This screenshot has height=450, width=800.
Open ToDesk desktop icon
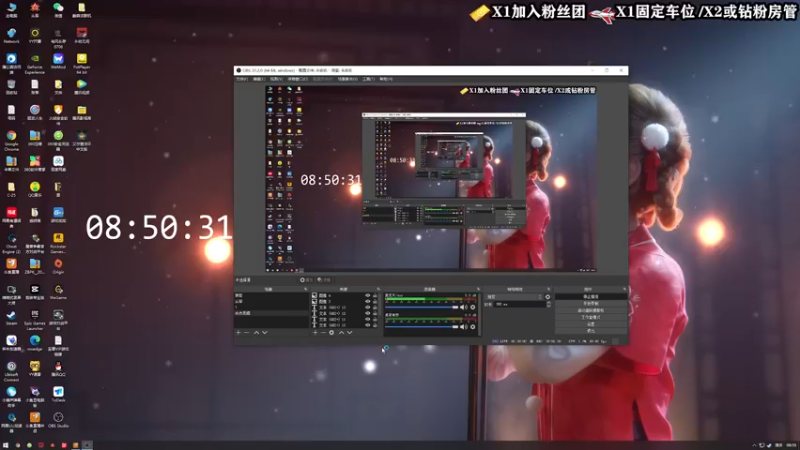pyautogui.click(x=58, y=394)
